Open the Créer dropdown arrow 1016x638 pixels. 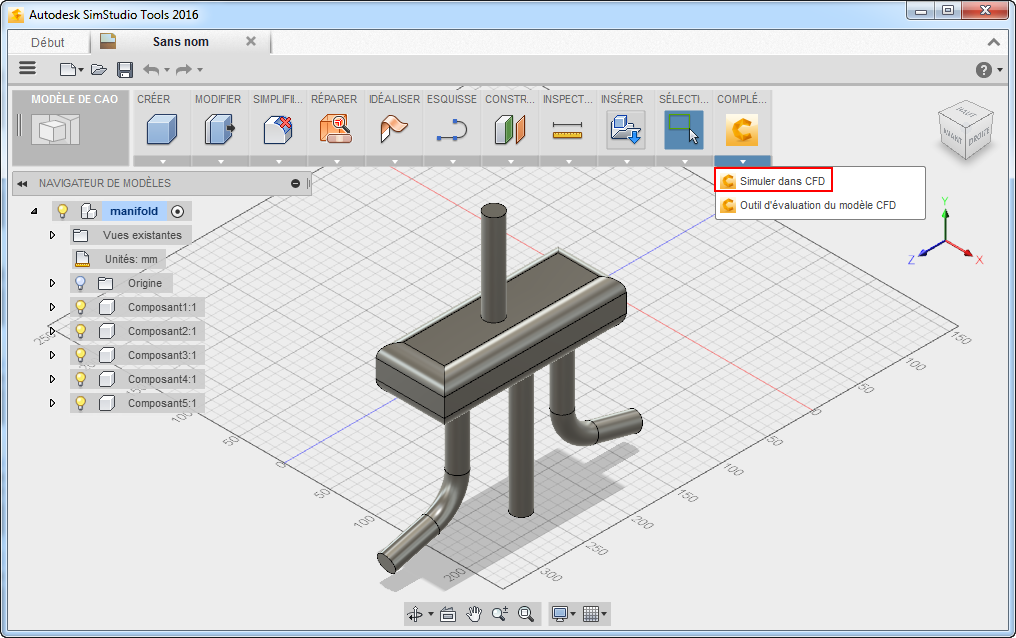pos(162,161)
